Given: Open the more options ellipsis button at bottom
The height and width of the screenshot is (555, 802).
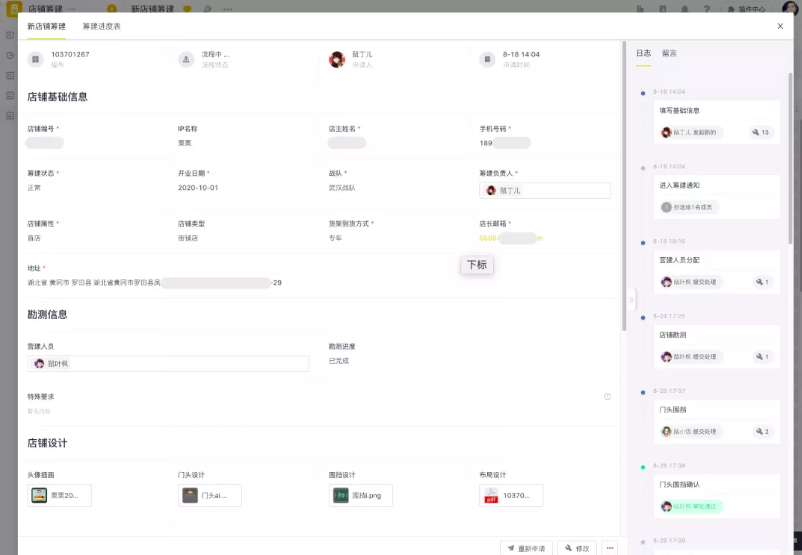Looking at the screenshot, I should tap(610, 548).
